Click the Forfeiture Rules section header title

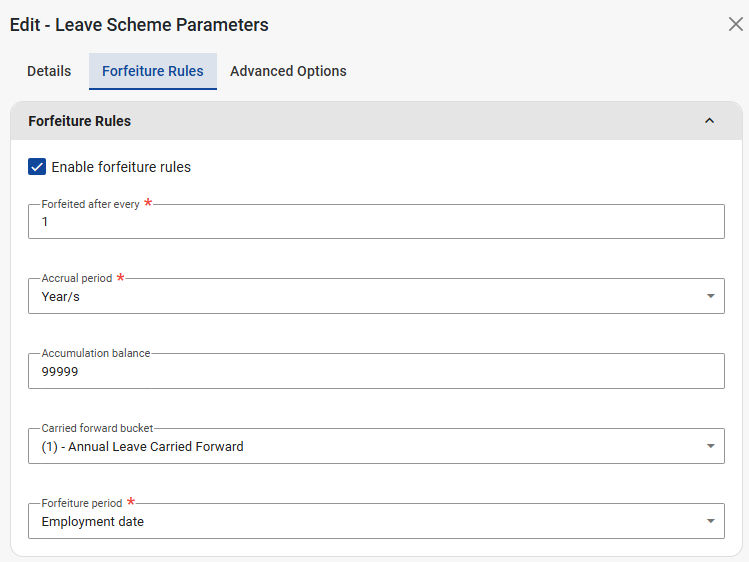coord(79,121)
